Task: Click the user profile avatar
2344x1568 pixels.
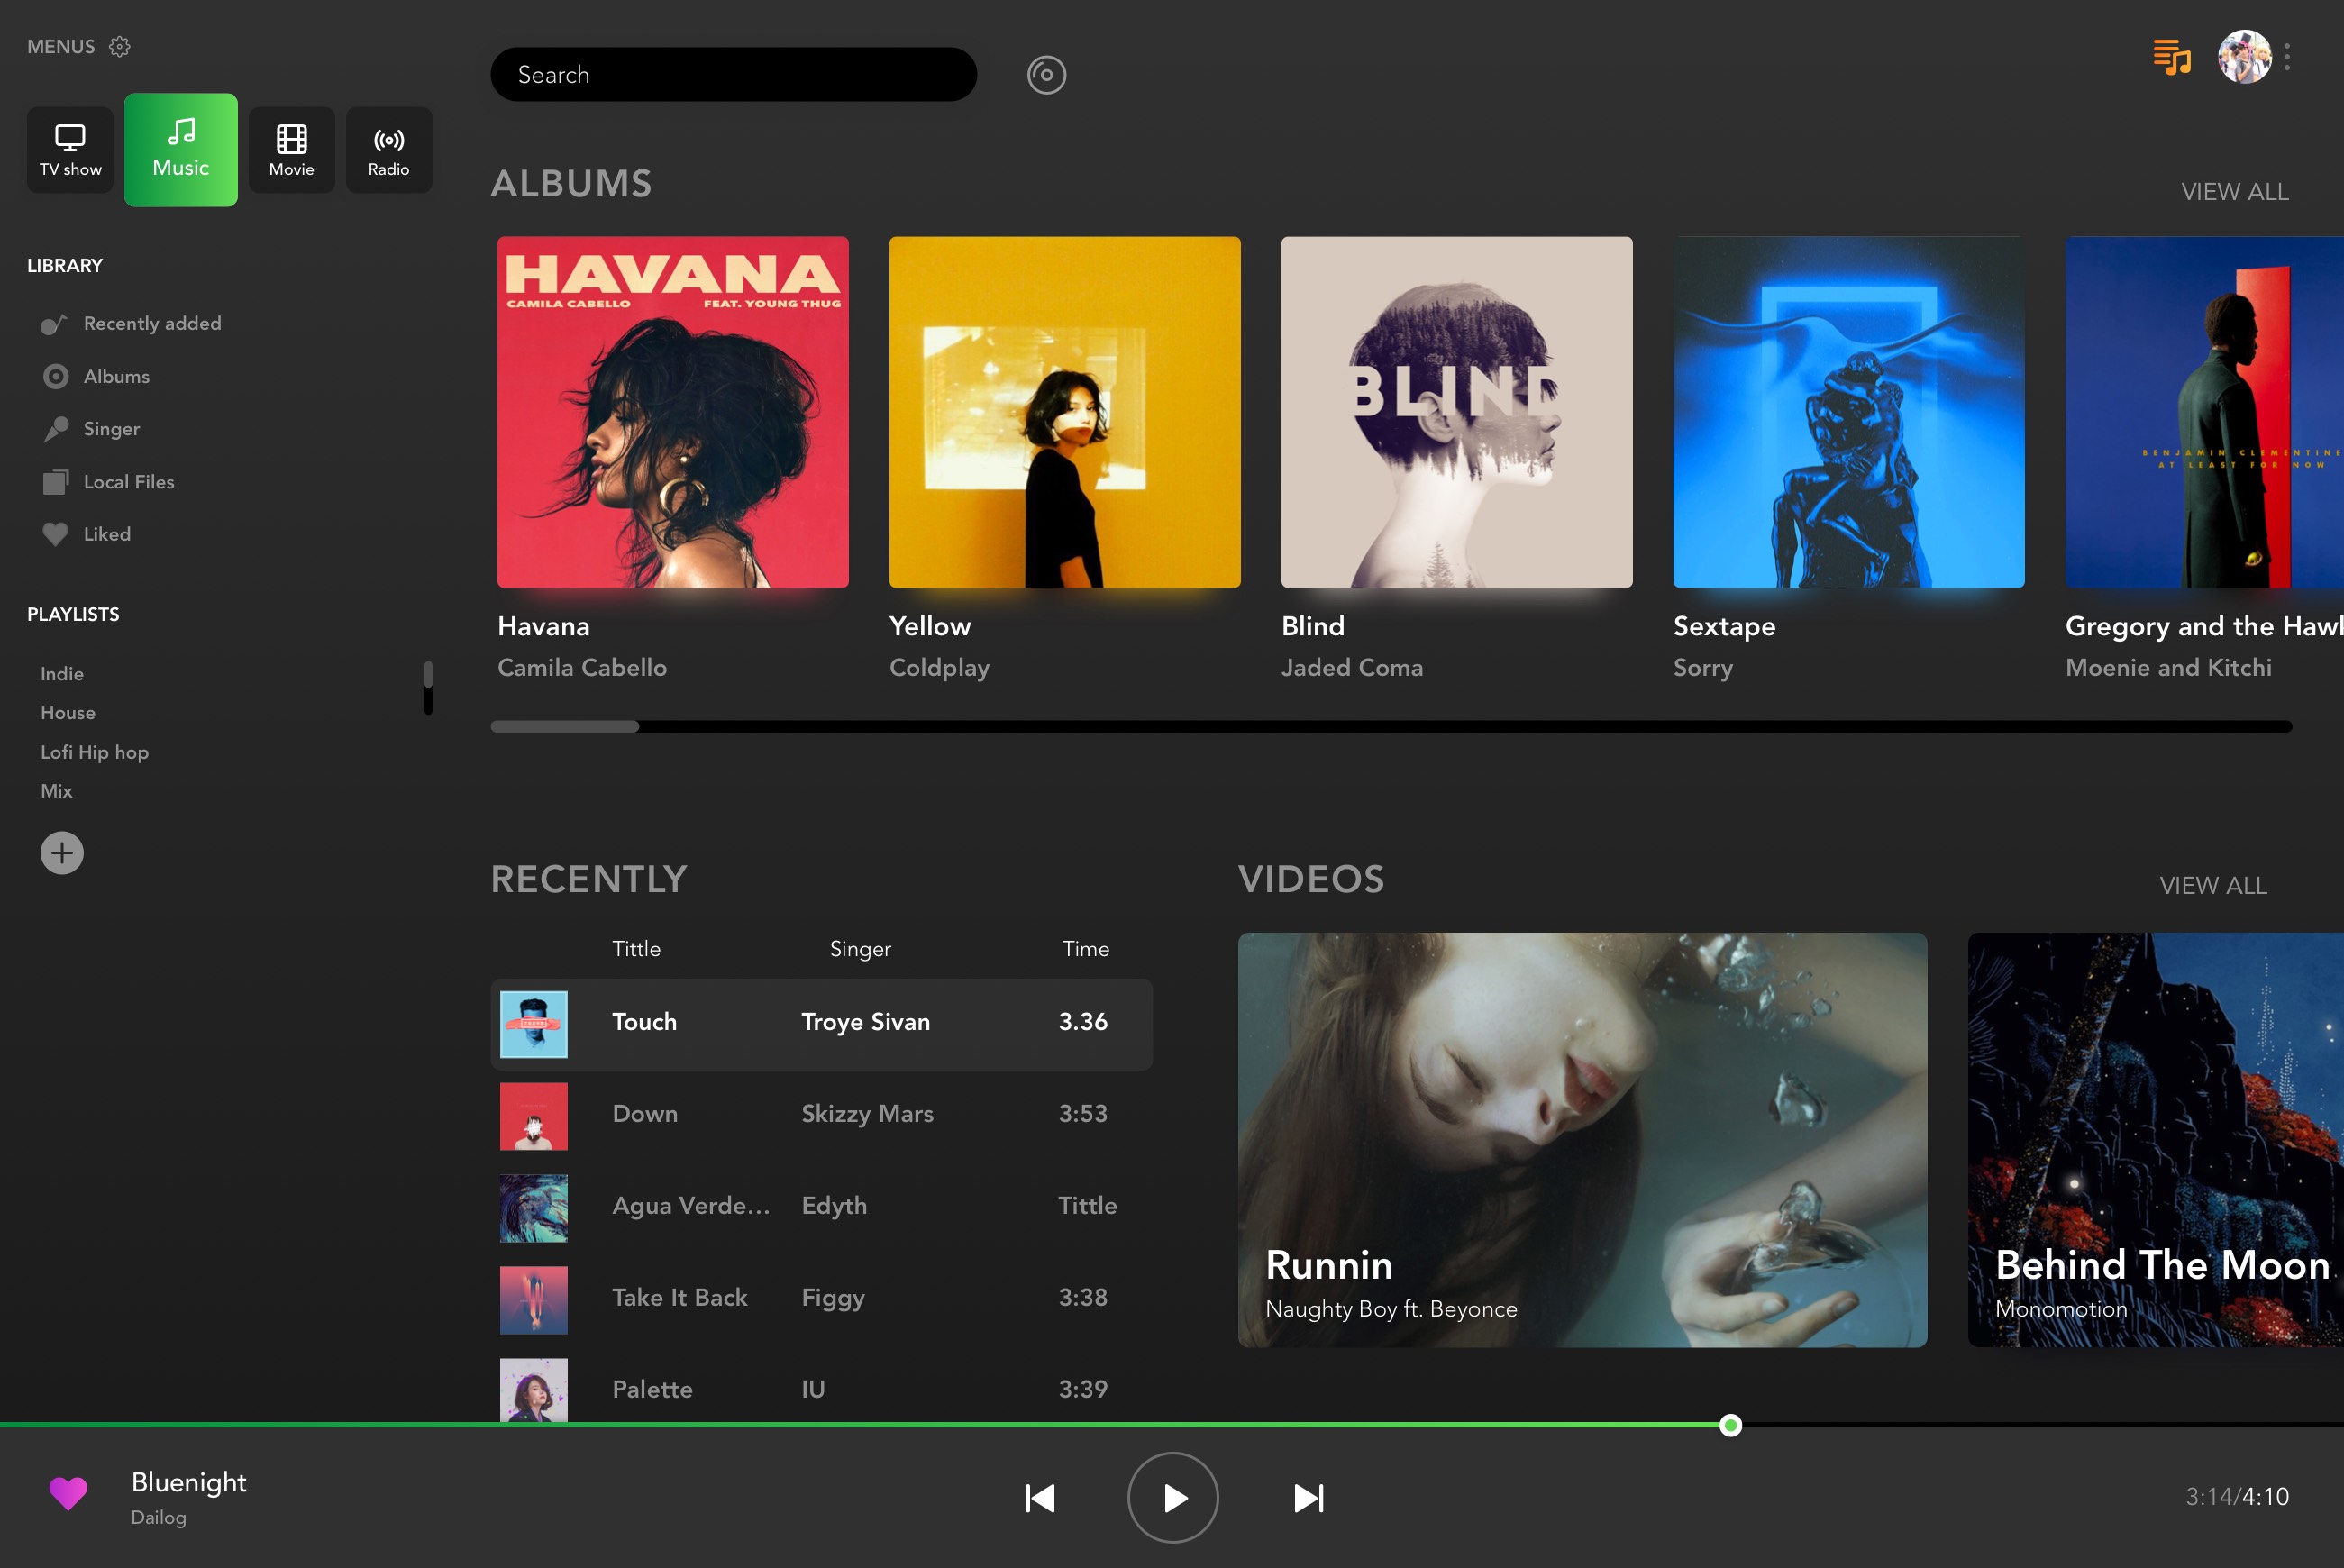Action: point(2244,57)
